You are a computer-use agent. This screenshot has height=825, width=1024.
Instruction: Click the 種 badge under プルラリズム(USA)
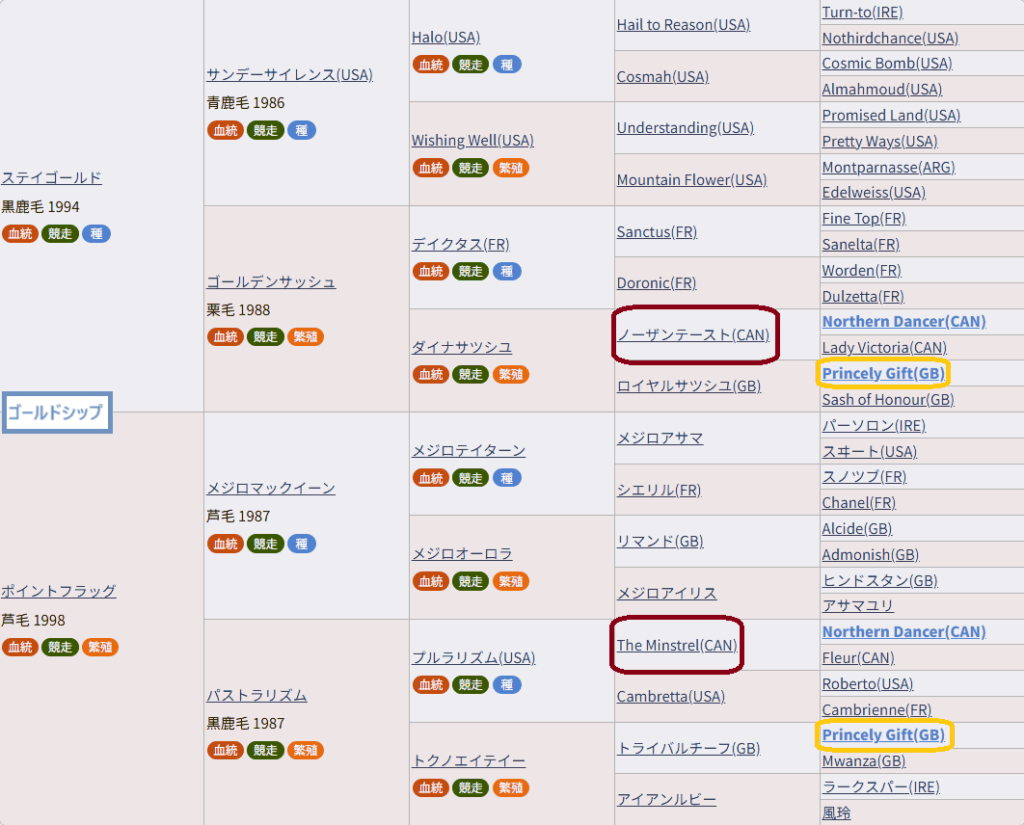click(x=507, y=685)
